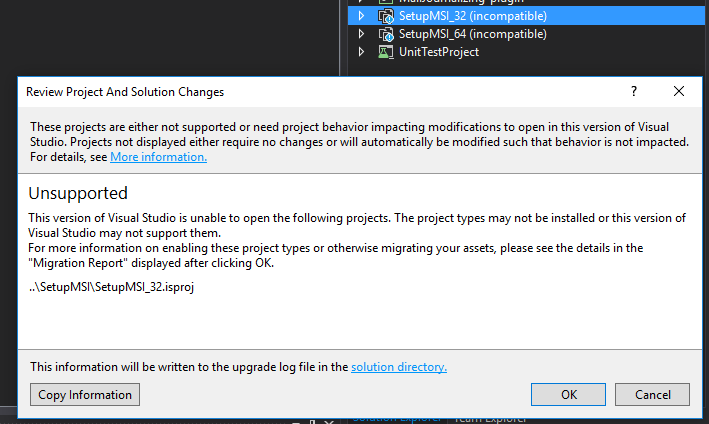Click the Copy Information button
709x424 pixels.
click(85, 395)
